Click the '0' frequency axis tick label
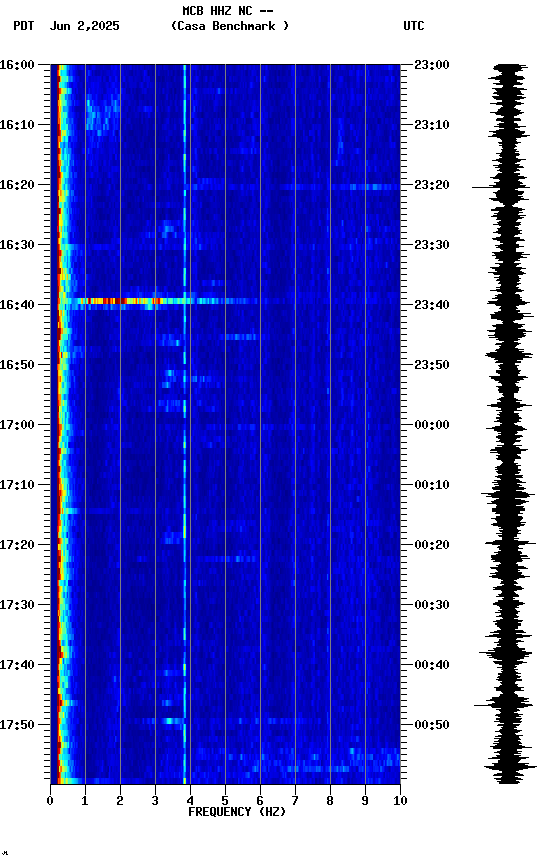Viewport: 552px width, 864px height. (x=50, y=801)
